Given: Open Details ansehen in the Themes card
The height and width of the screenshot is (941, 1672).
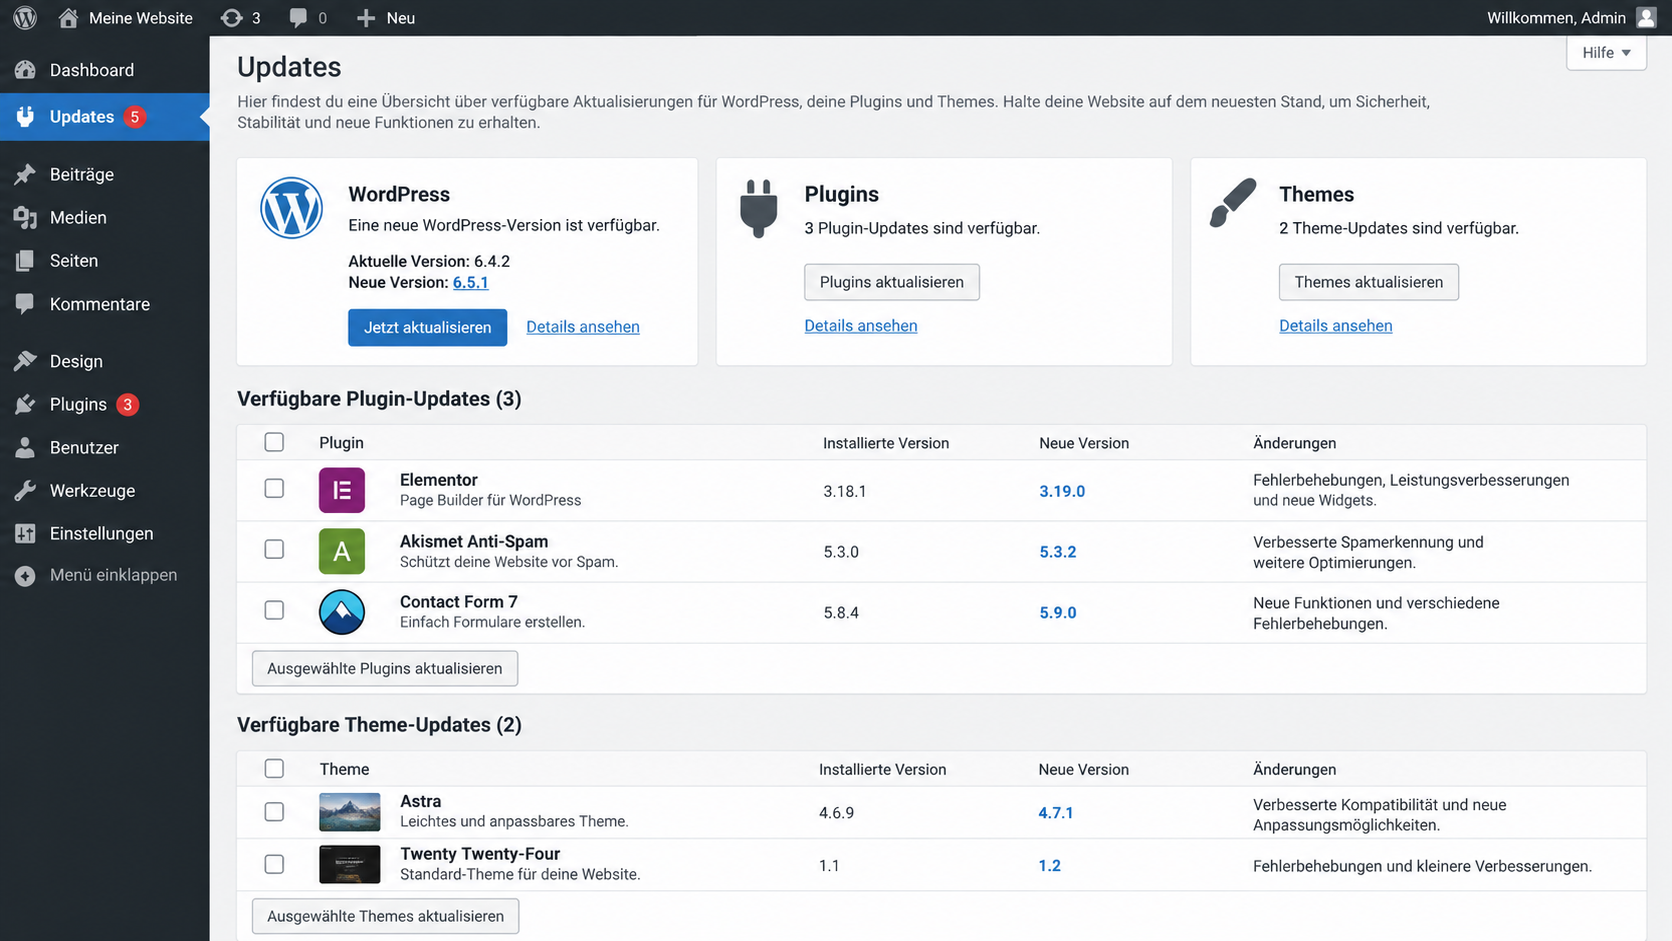Looking at the screenshot, I should click(1336, 326).
